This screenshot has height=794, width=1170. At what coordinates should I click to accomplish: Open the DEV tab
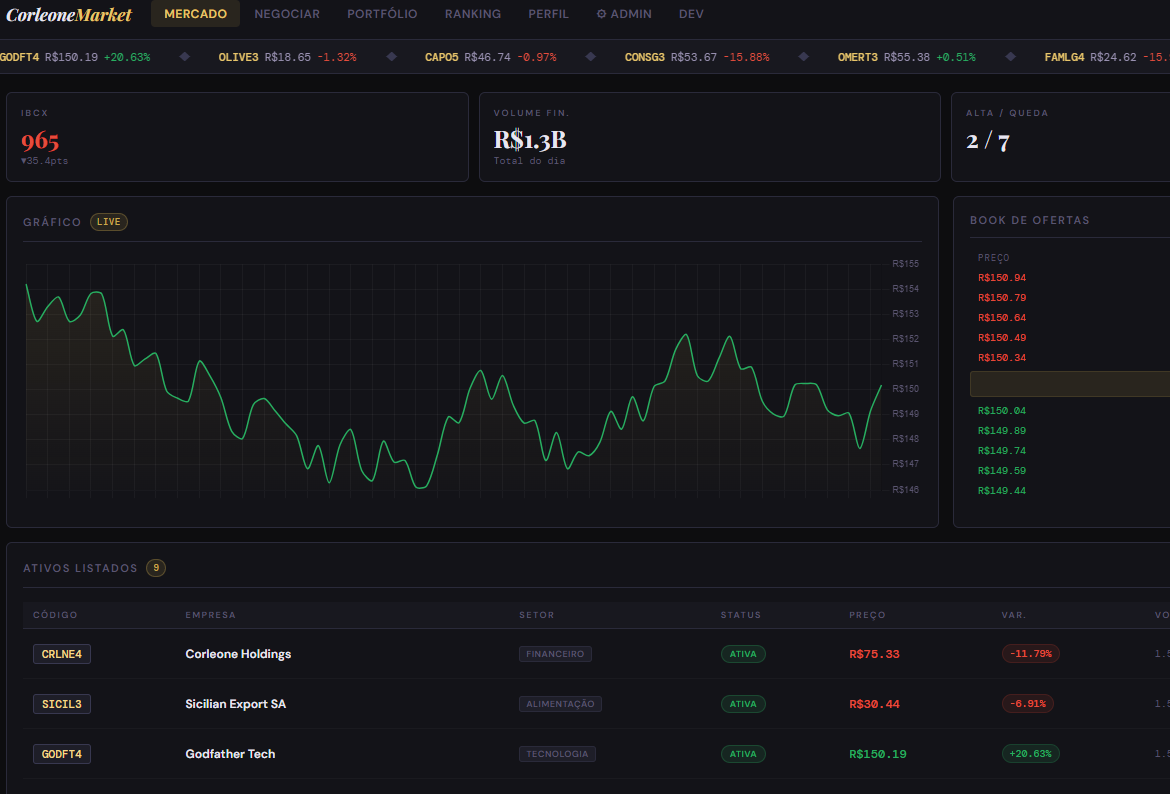tap(691, 13)
